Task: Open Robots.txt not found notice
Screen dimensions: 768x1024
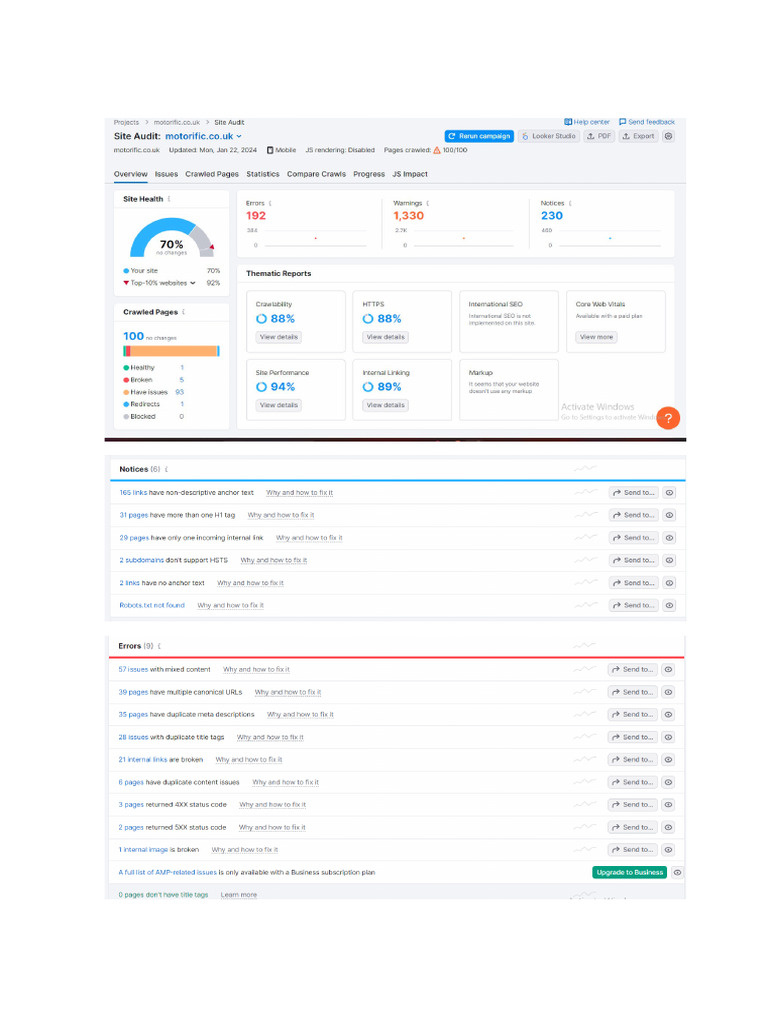Action: click(x=152, y=605)
